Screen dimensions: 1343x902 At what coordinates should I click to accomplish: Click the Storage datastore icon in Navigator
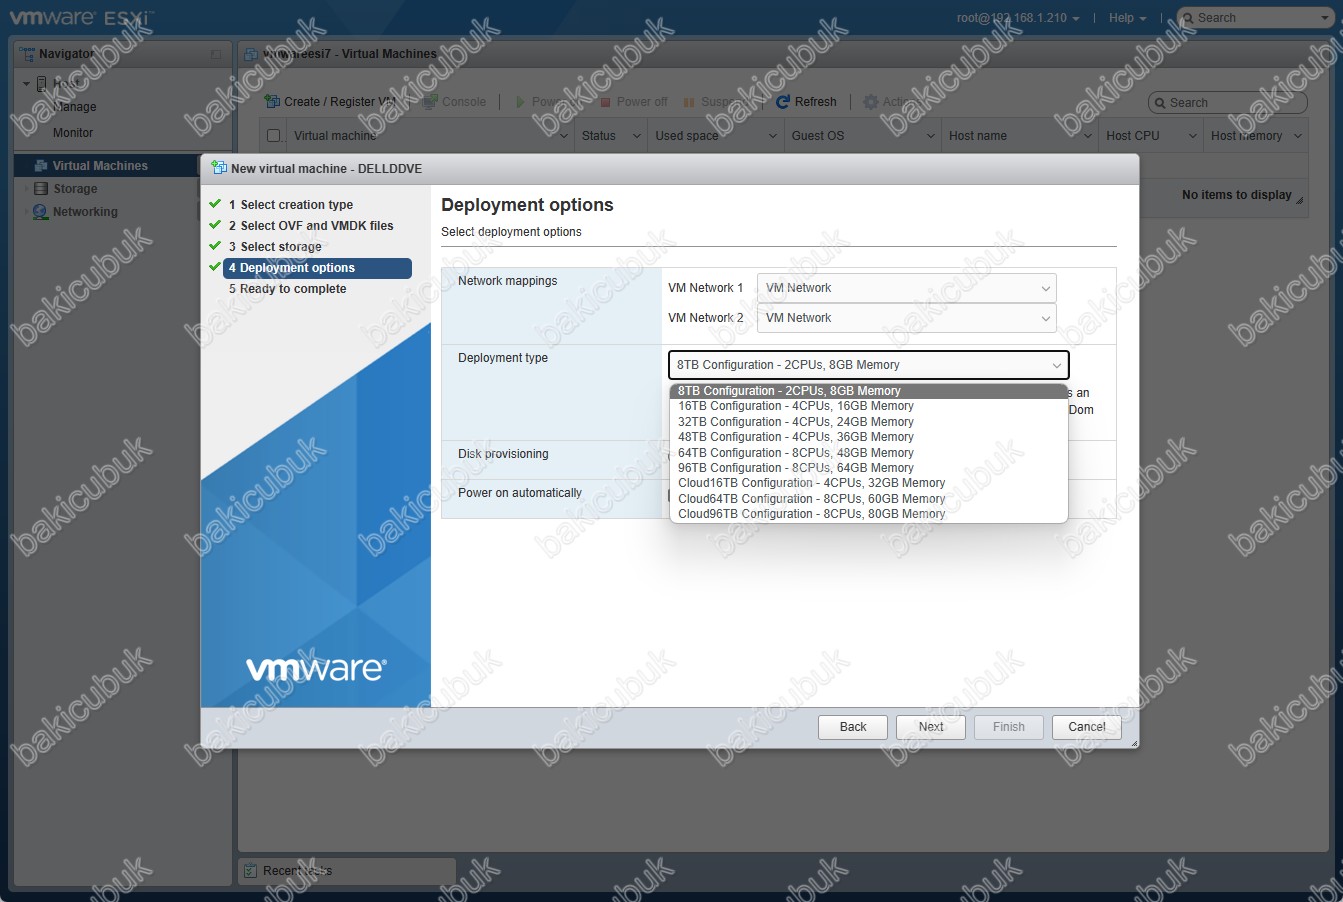click(x=41, y=189)
